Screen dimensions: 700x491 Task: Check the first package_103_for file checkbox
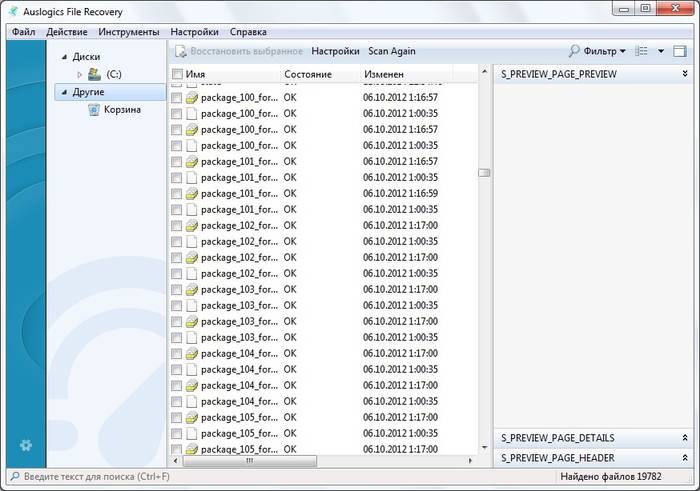coord(176,290)
